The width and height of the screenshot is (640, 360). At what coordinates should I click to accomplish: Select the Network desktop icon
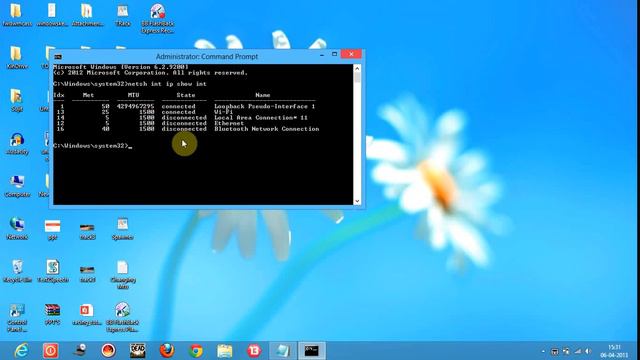click(17, 229)
